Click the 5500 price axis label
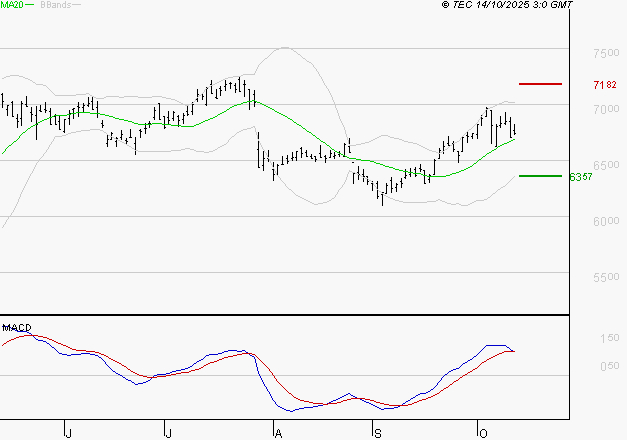The width and height of the screenshot is (627, 440). click(606, 277)
